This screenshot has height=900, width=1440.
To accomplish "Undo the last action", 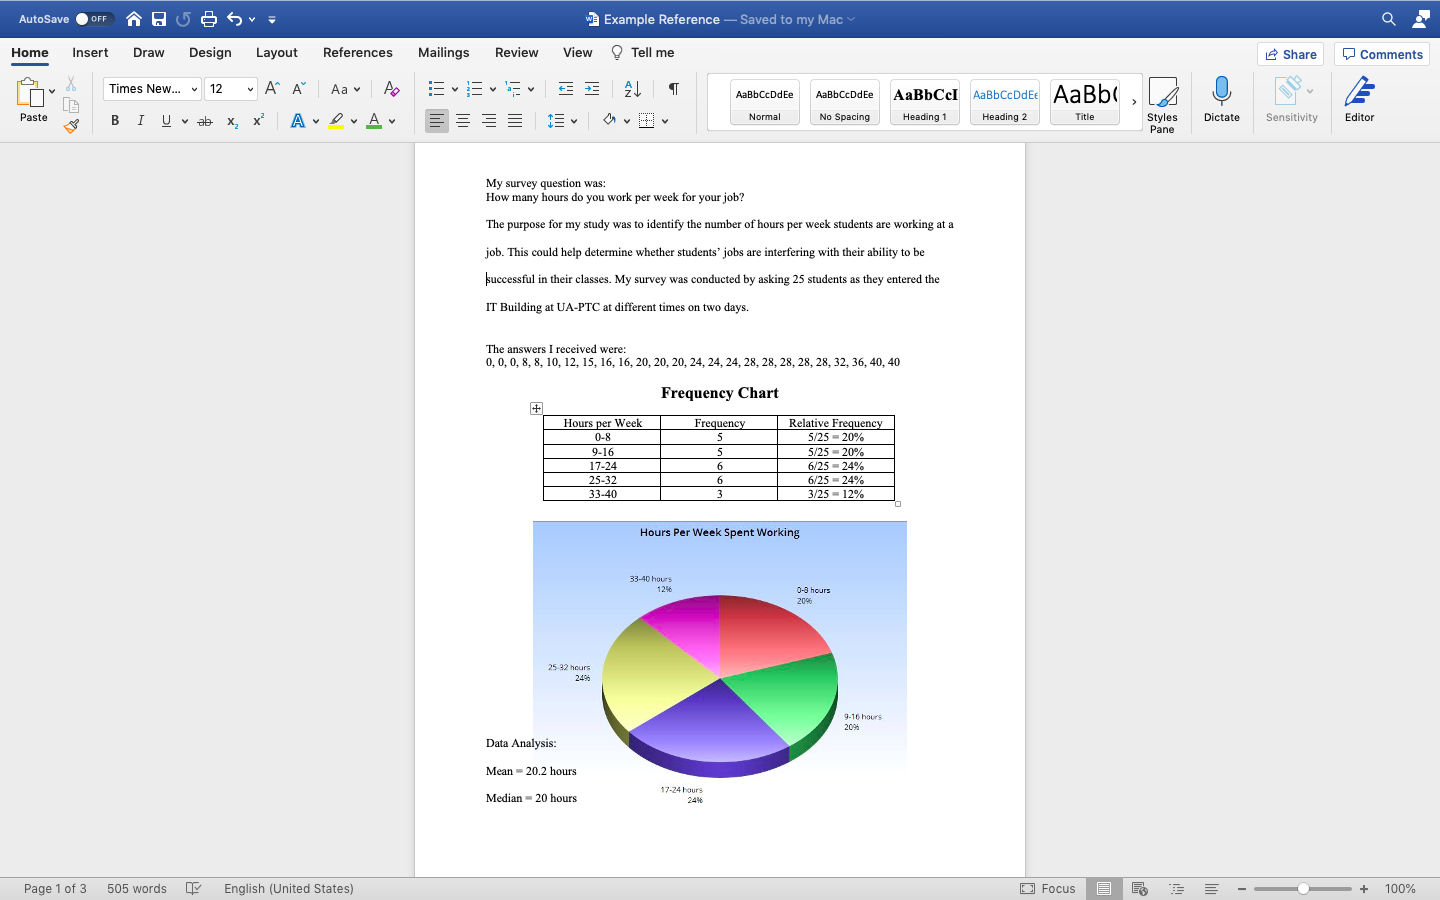I will [x=235, y=19].
